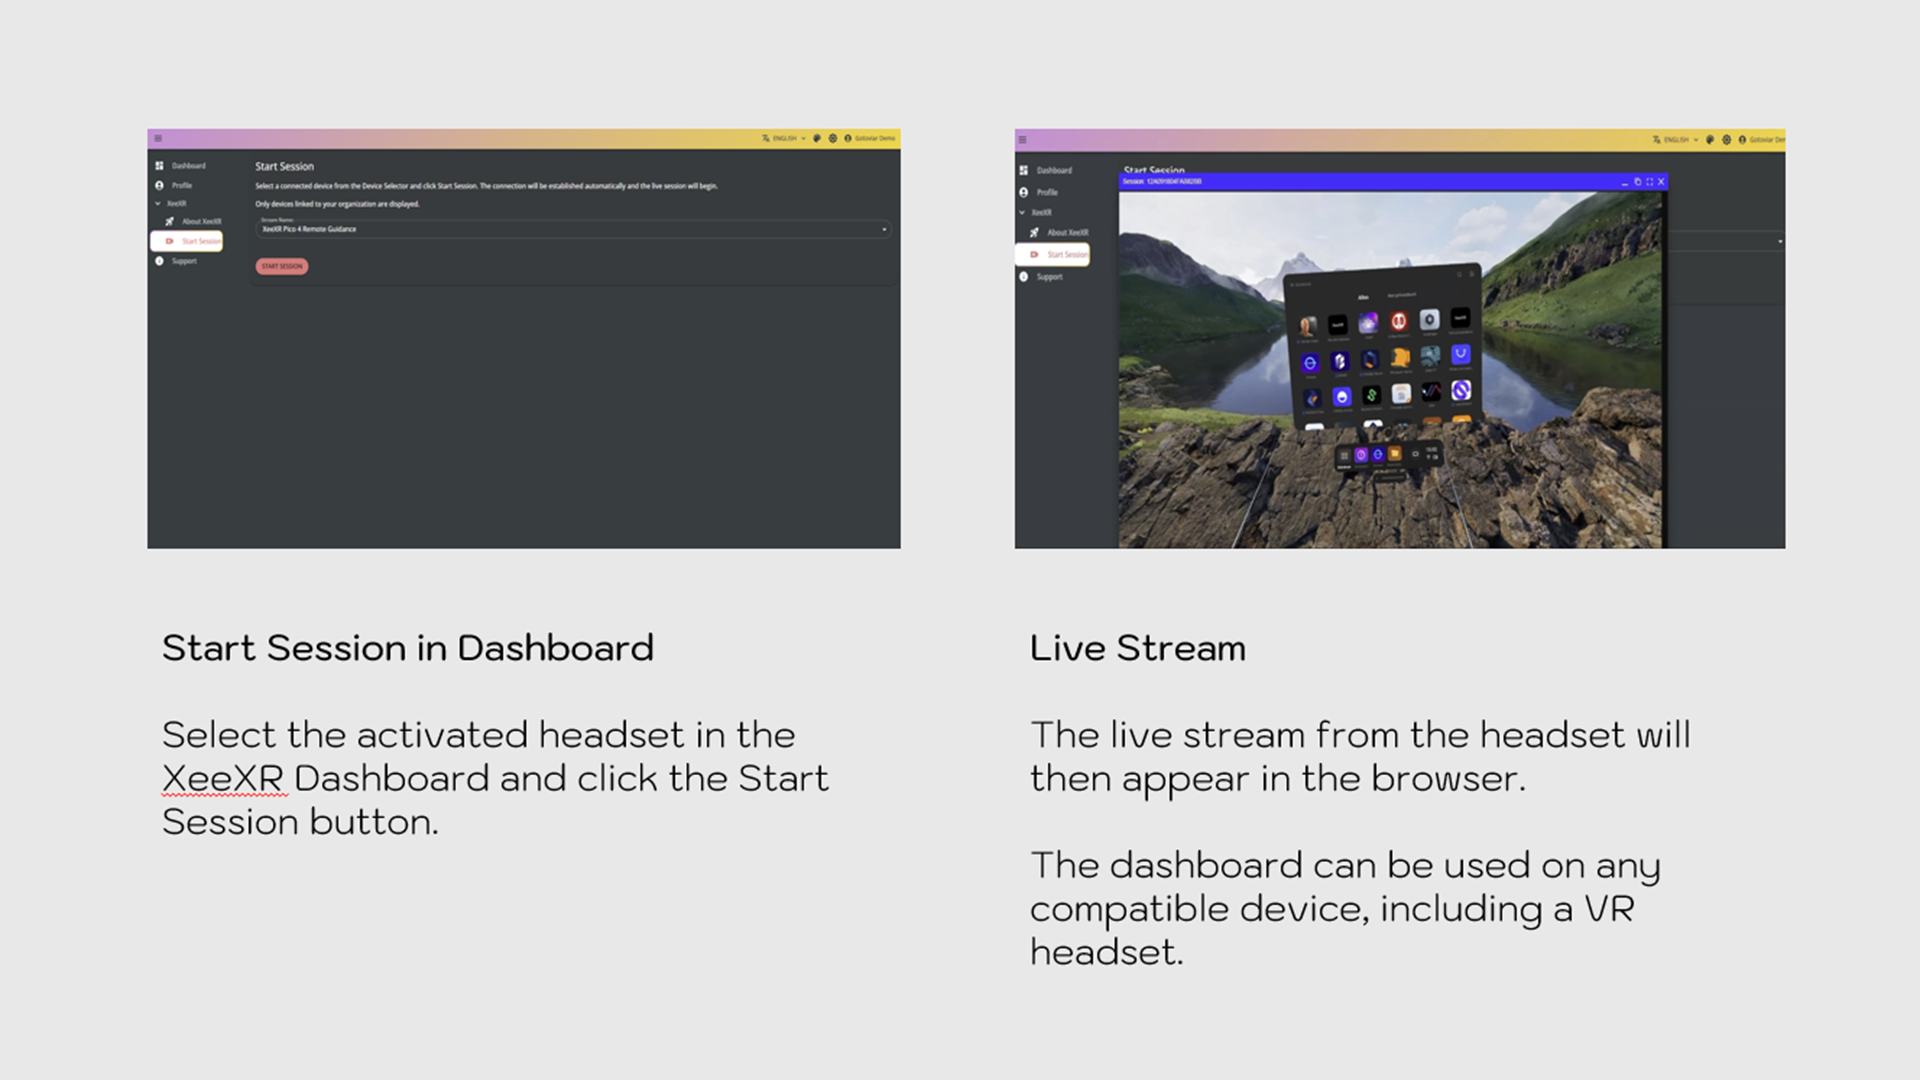Select highlighted Start Session item in left sidebar
Viewport: 1920px width, 1080px height.
tap(187, 241)
